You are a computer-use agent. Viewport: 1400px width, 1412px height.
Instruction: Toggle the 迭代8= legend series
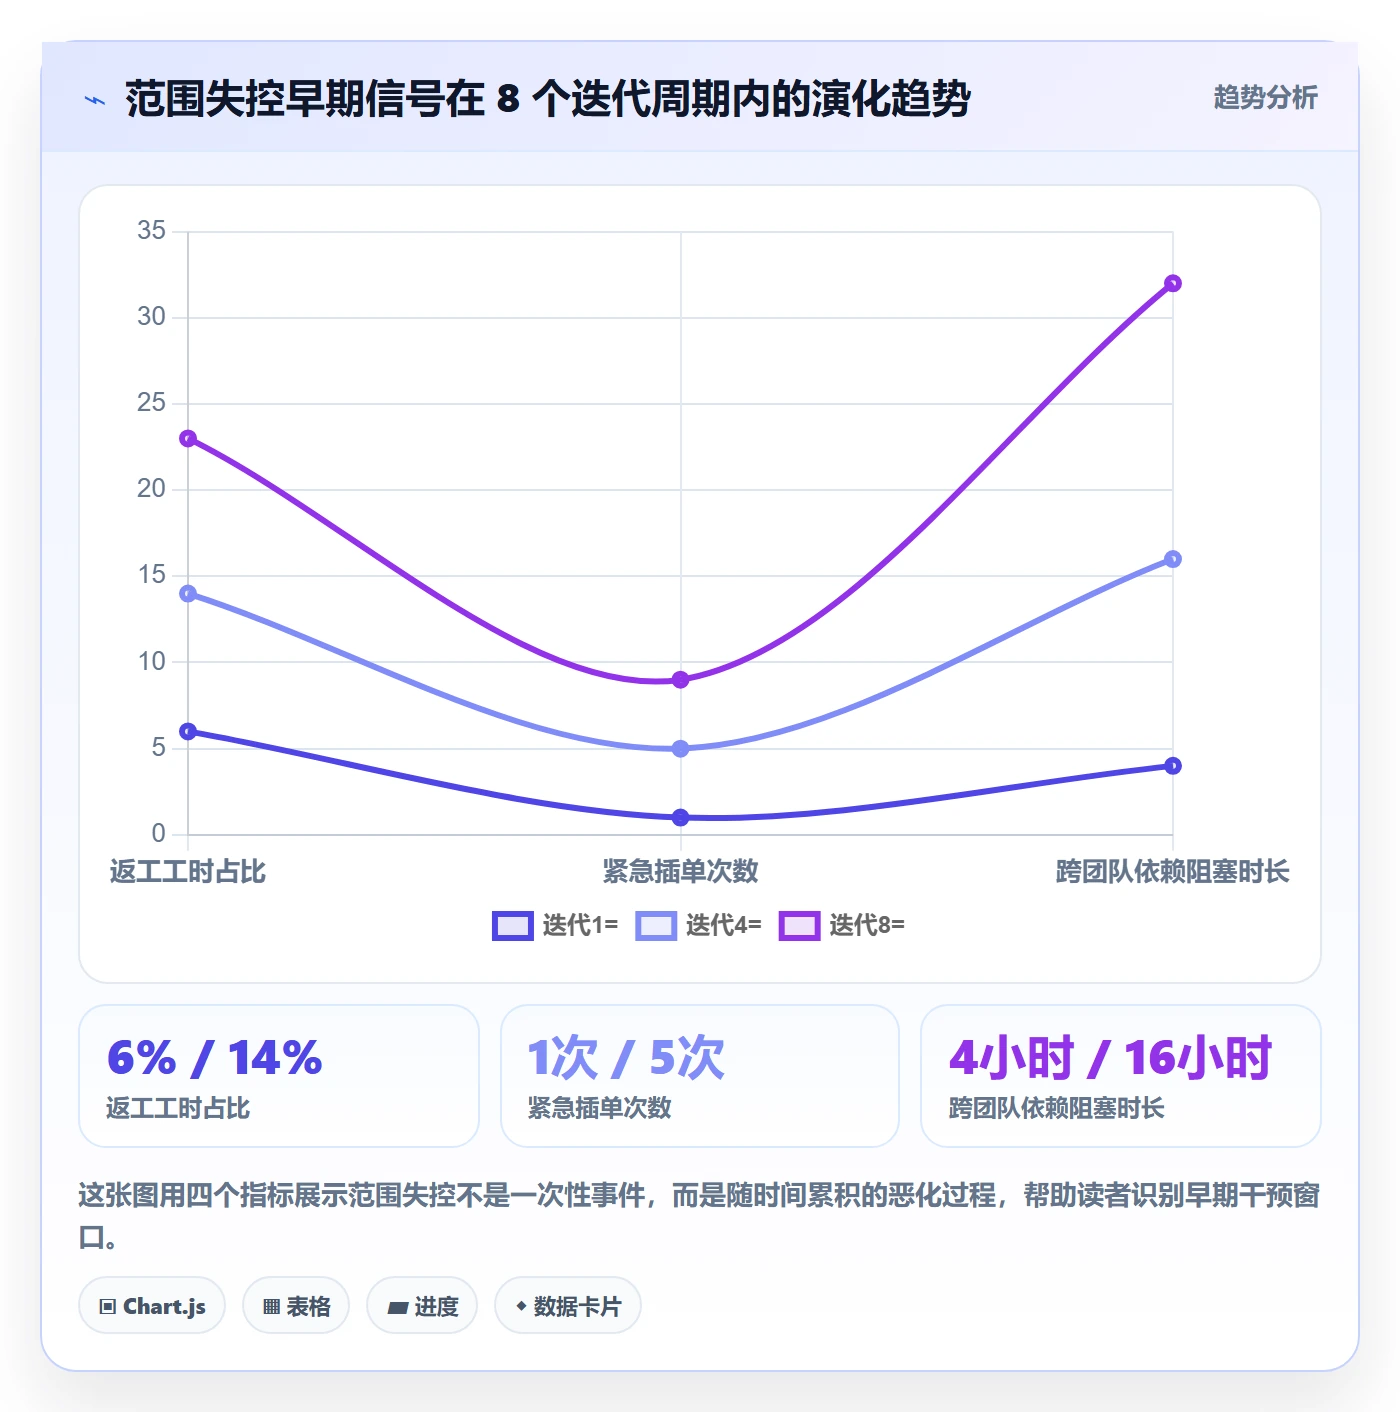(x=842, y=926)
